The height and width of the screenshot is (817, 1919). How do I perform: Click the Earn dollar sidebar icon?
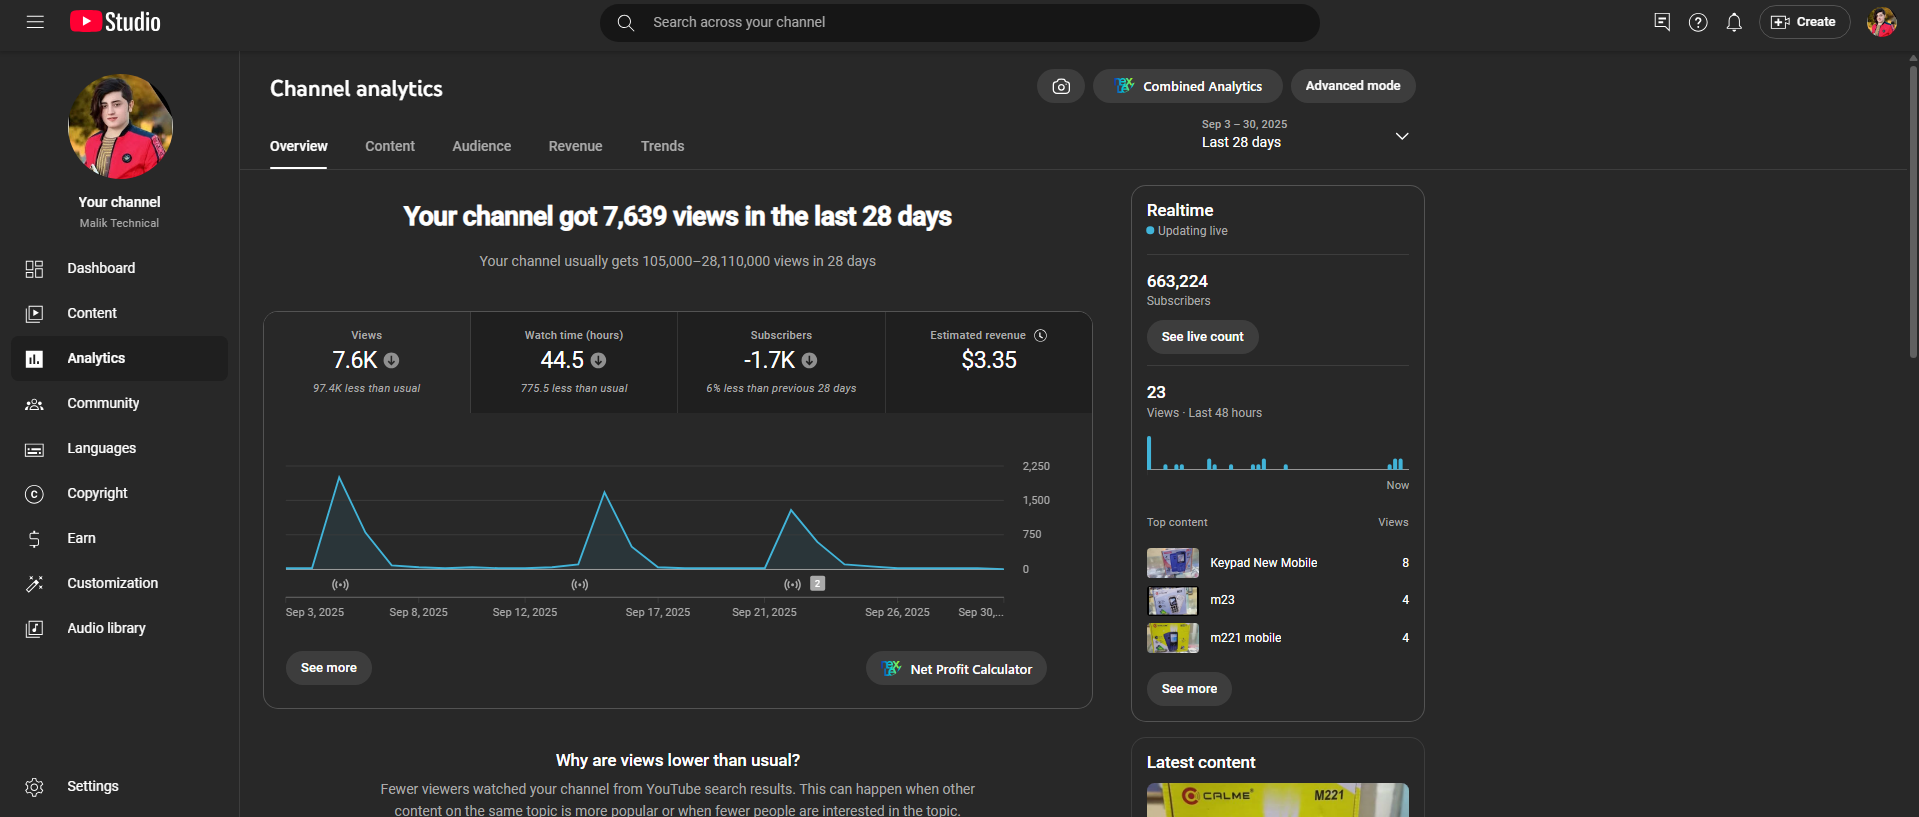[34, 539]
